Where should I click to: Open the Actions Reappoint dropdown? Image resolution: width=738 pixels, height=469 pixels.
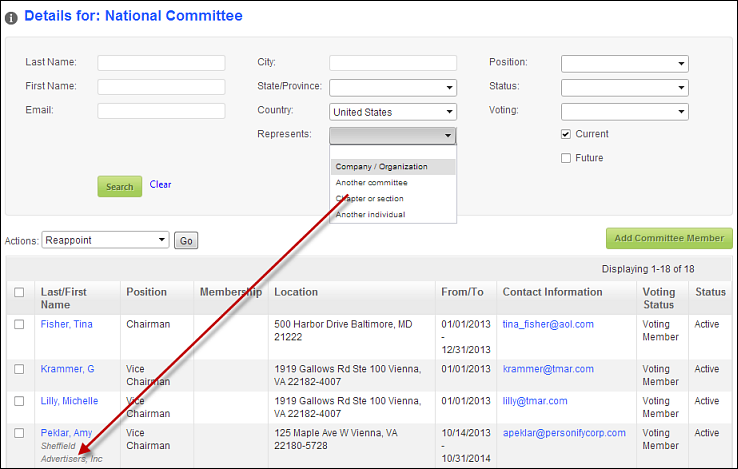(x=105, y=240)
